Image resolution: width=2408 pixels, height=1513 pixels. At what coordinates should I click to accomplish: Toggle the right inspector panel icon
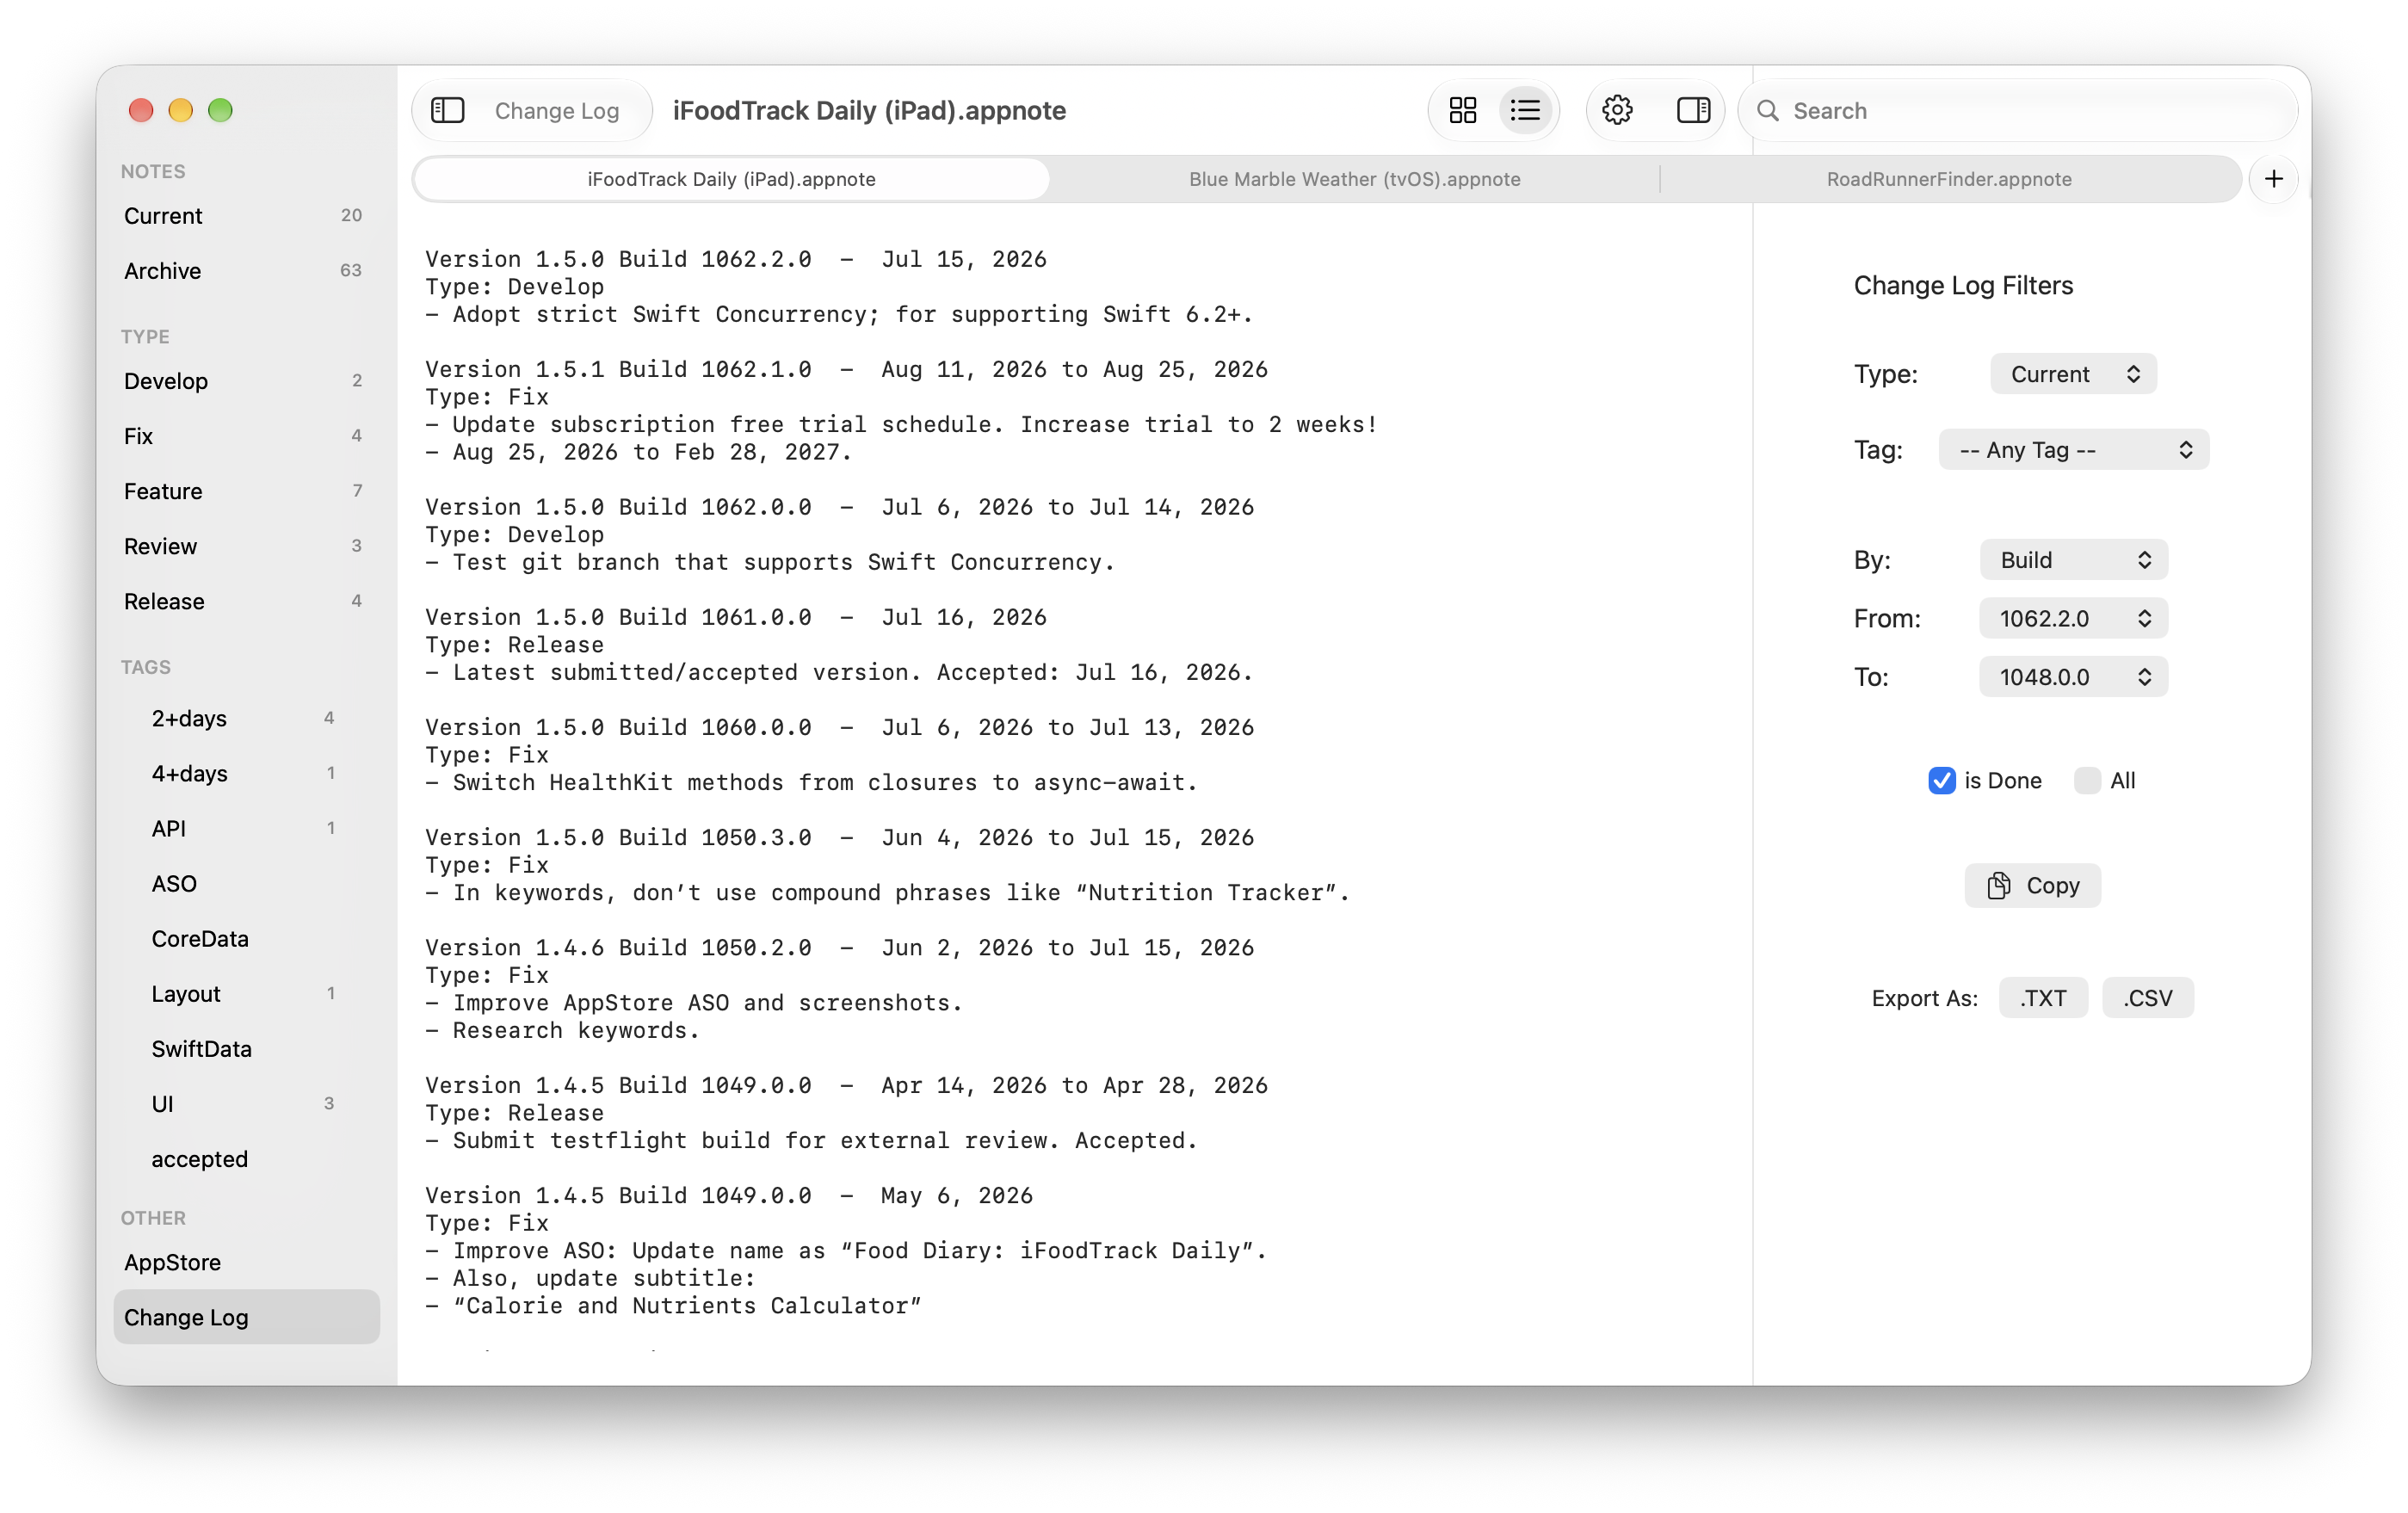pos(1693,110)
